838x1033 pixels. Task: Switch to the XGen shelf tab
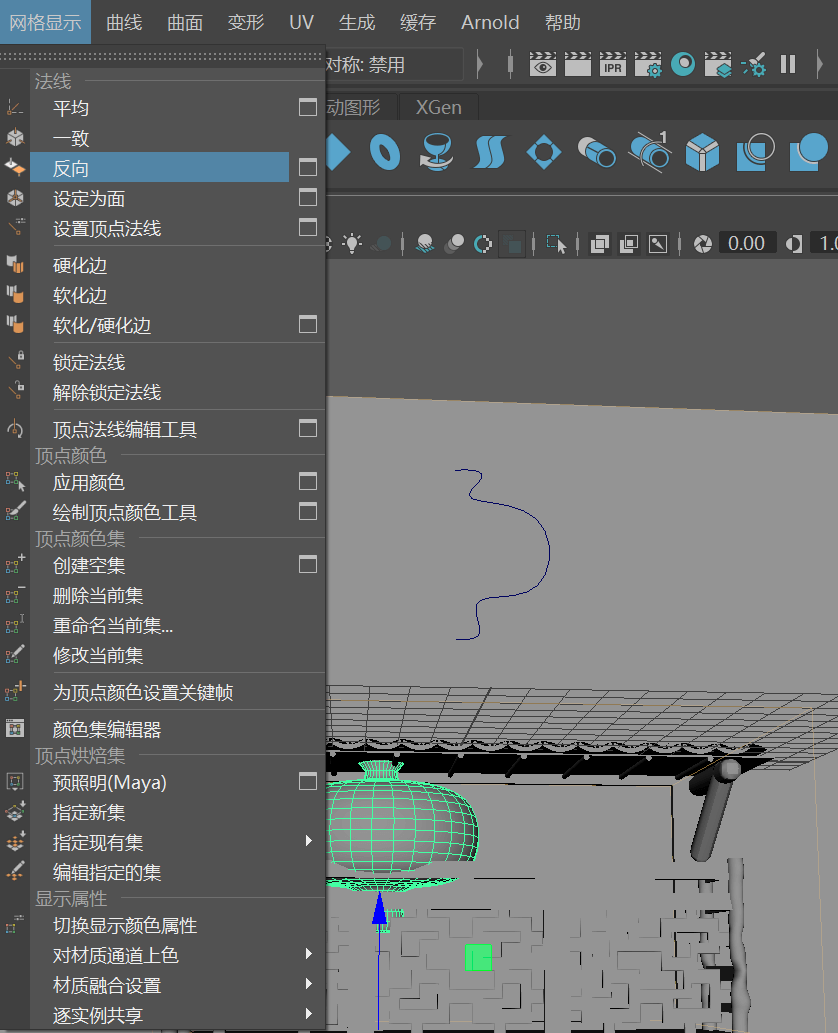[439, 107]
